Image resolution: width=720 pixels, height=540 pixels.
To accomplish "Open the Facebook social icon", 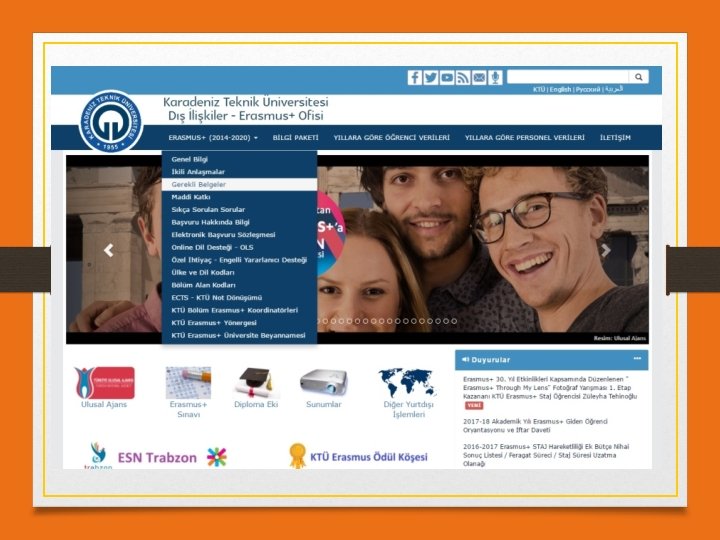I will coord(415,77).
